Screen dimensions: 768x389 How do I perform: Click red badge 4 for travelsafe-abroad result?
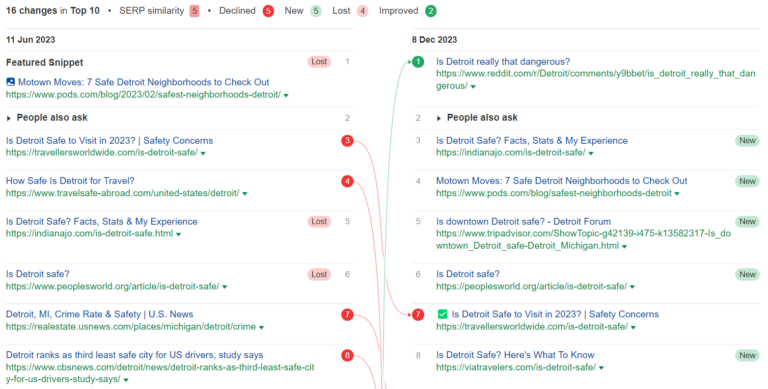[x=347, y=181]
